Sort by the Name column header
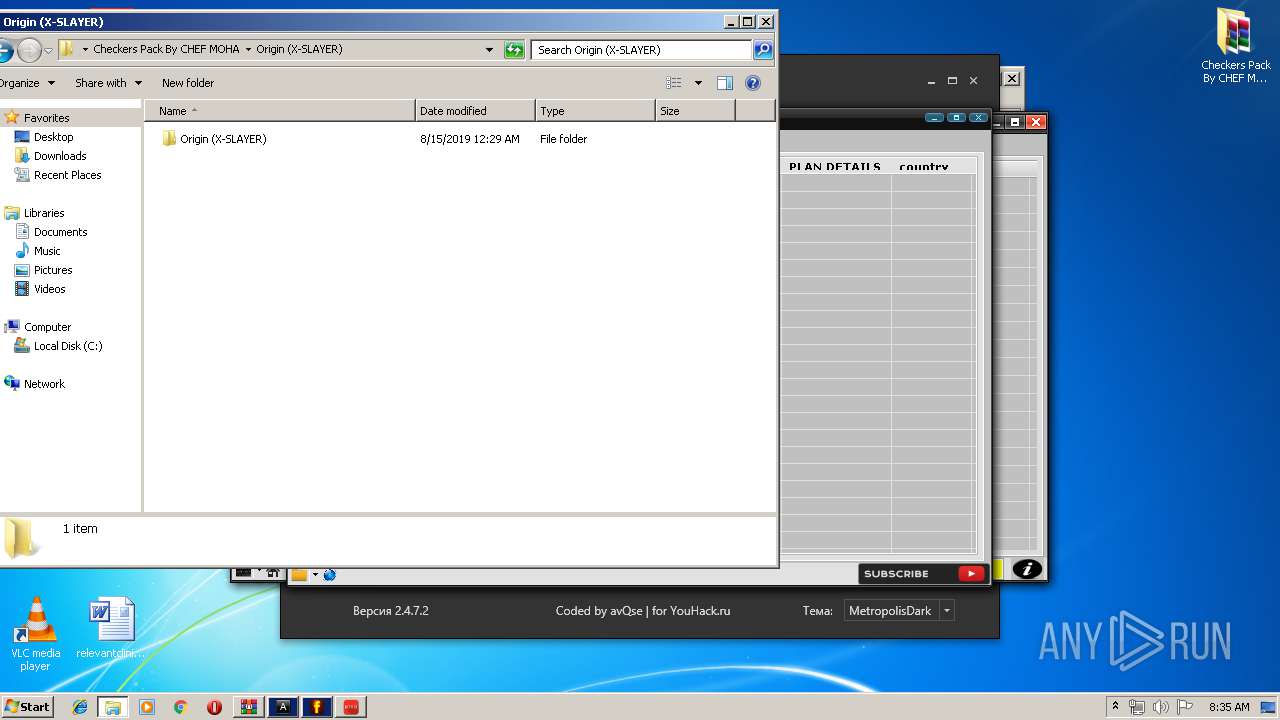This screenshot has height=720, width=1280. [x=280, y=111]
